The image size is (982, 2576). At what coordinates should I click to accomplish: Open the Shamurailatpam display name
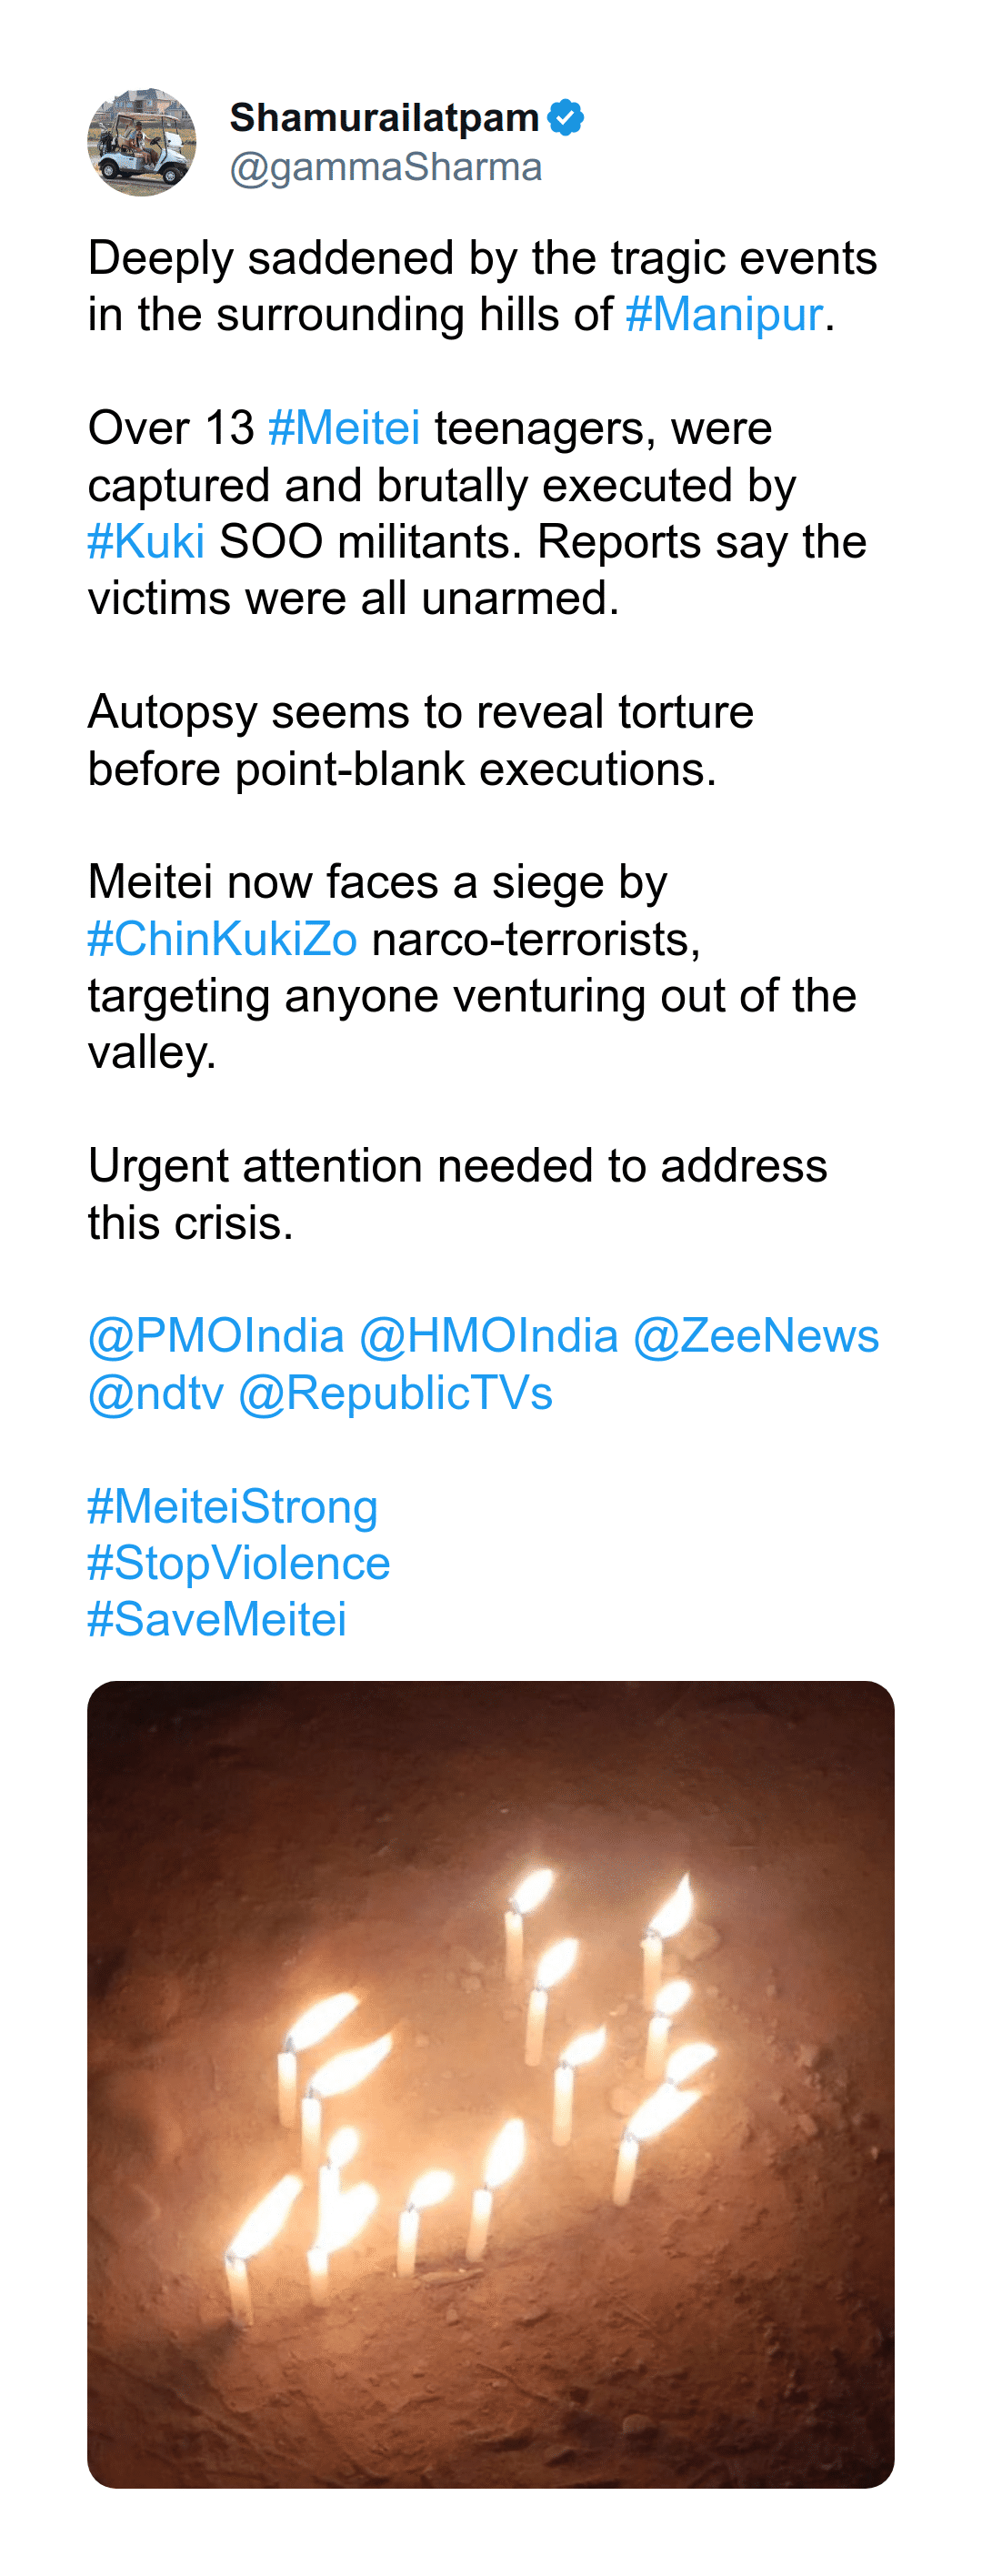[384, 117]
